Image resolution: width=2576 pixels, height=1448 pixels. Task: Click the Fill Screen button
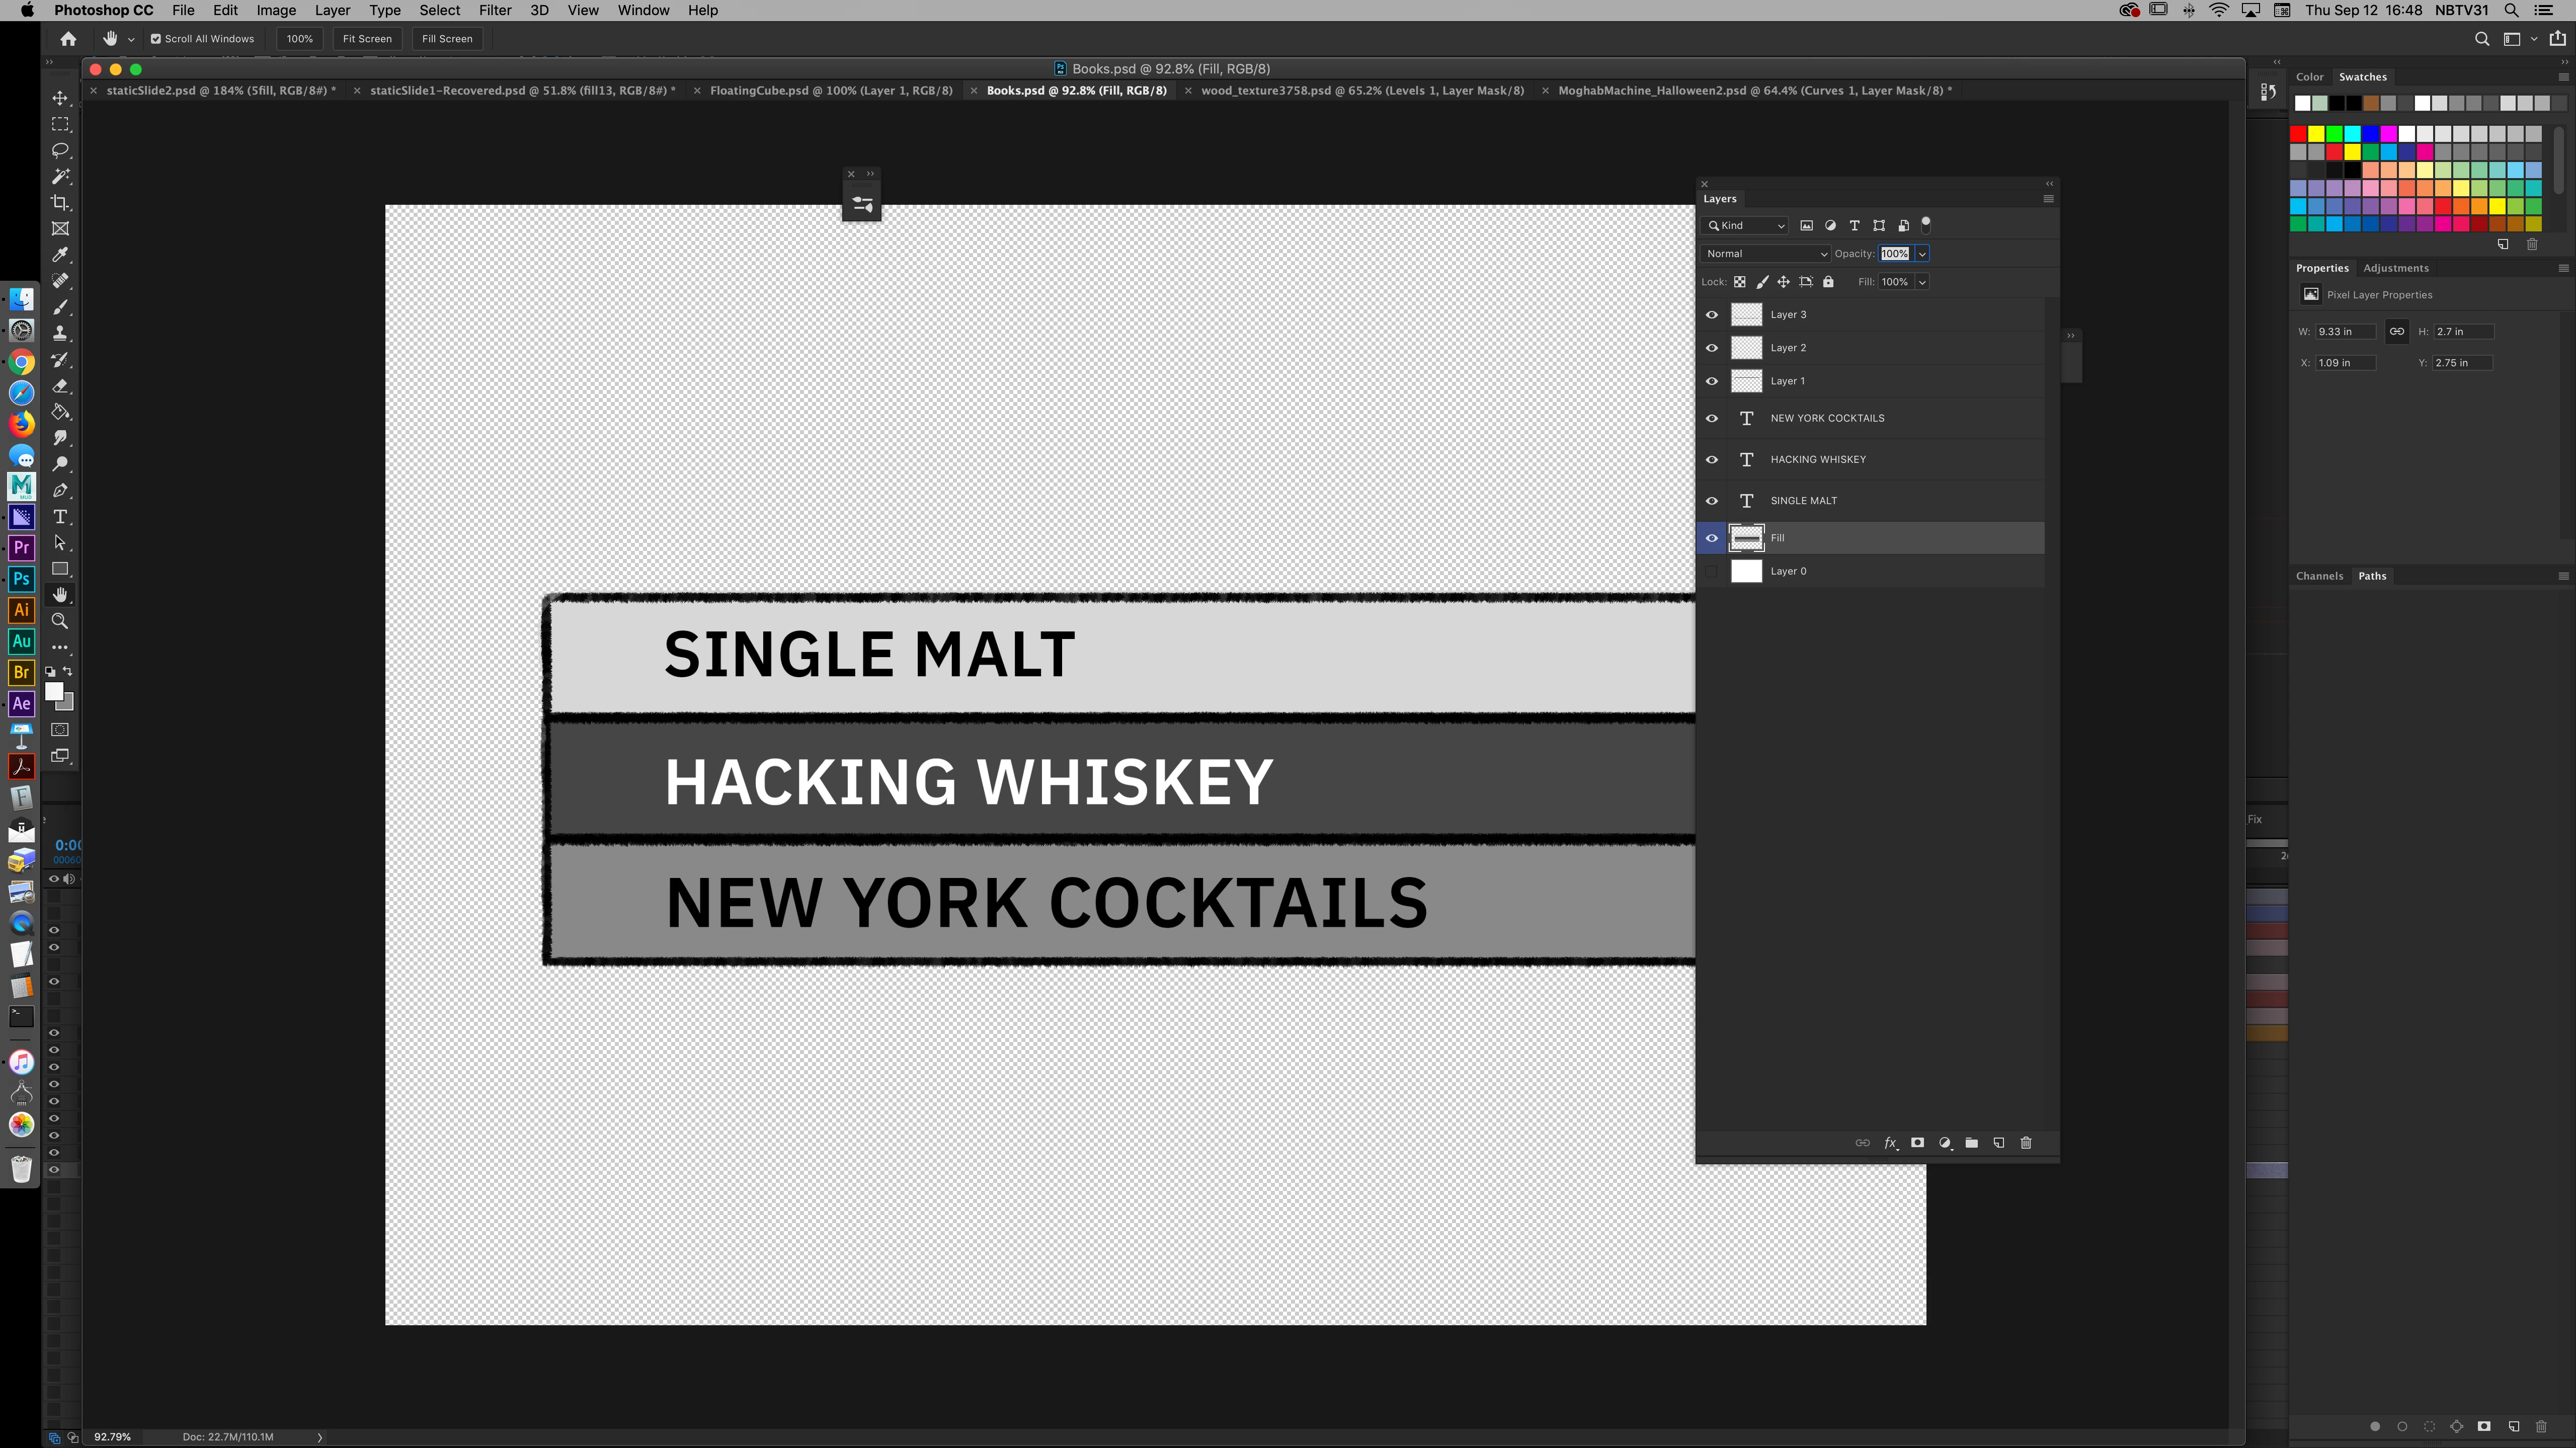[446, 39]
